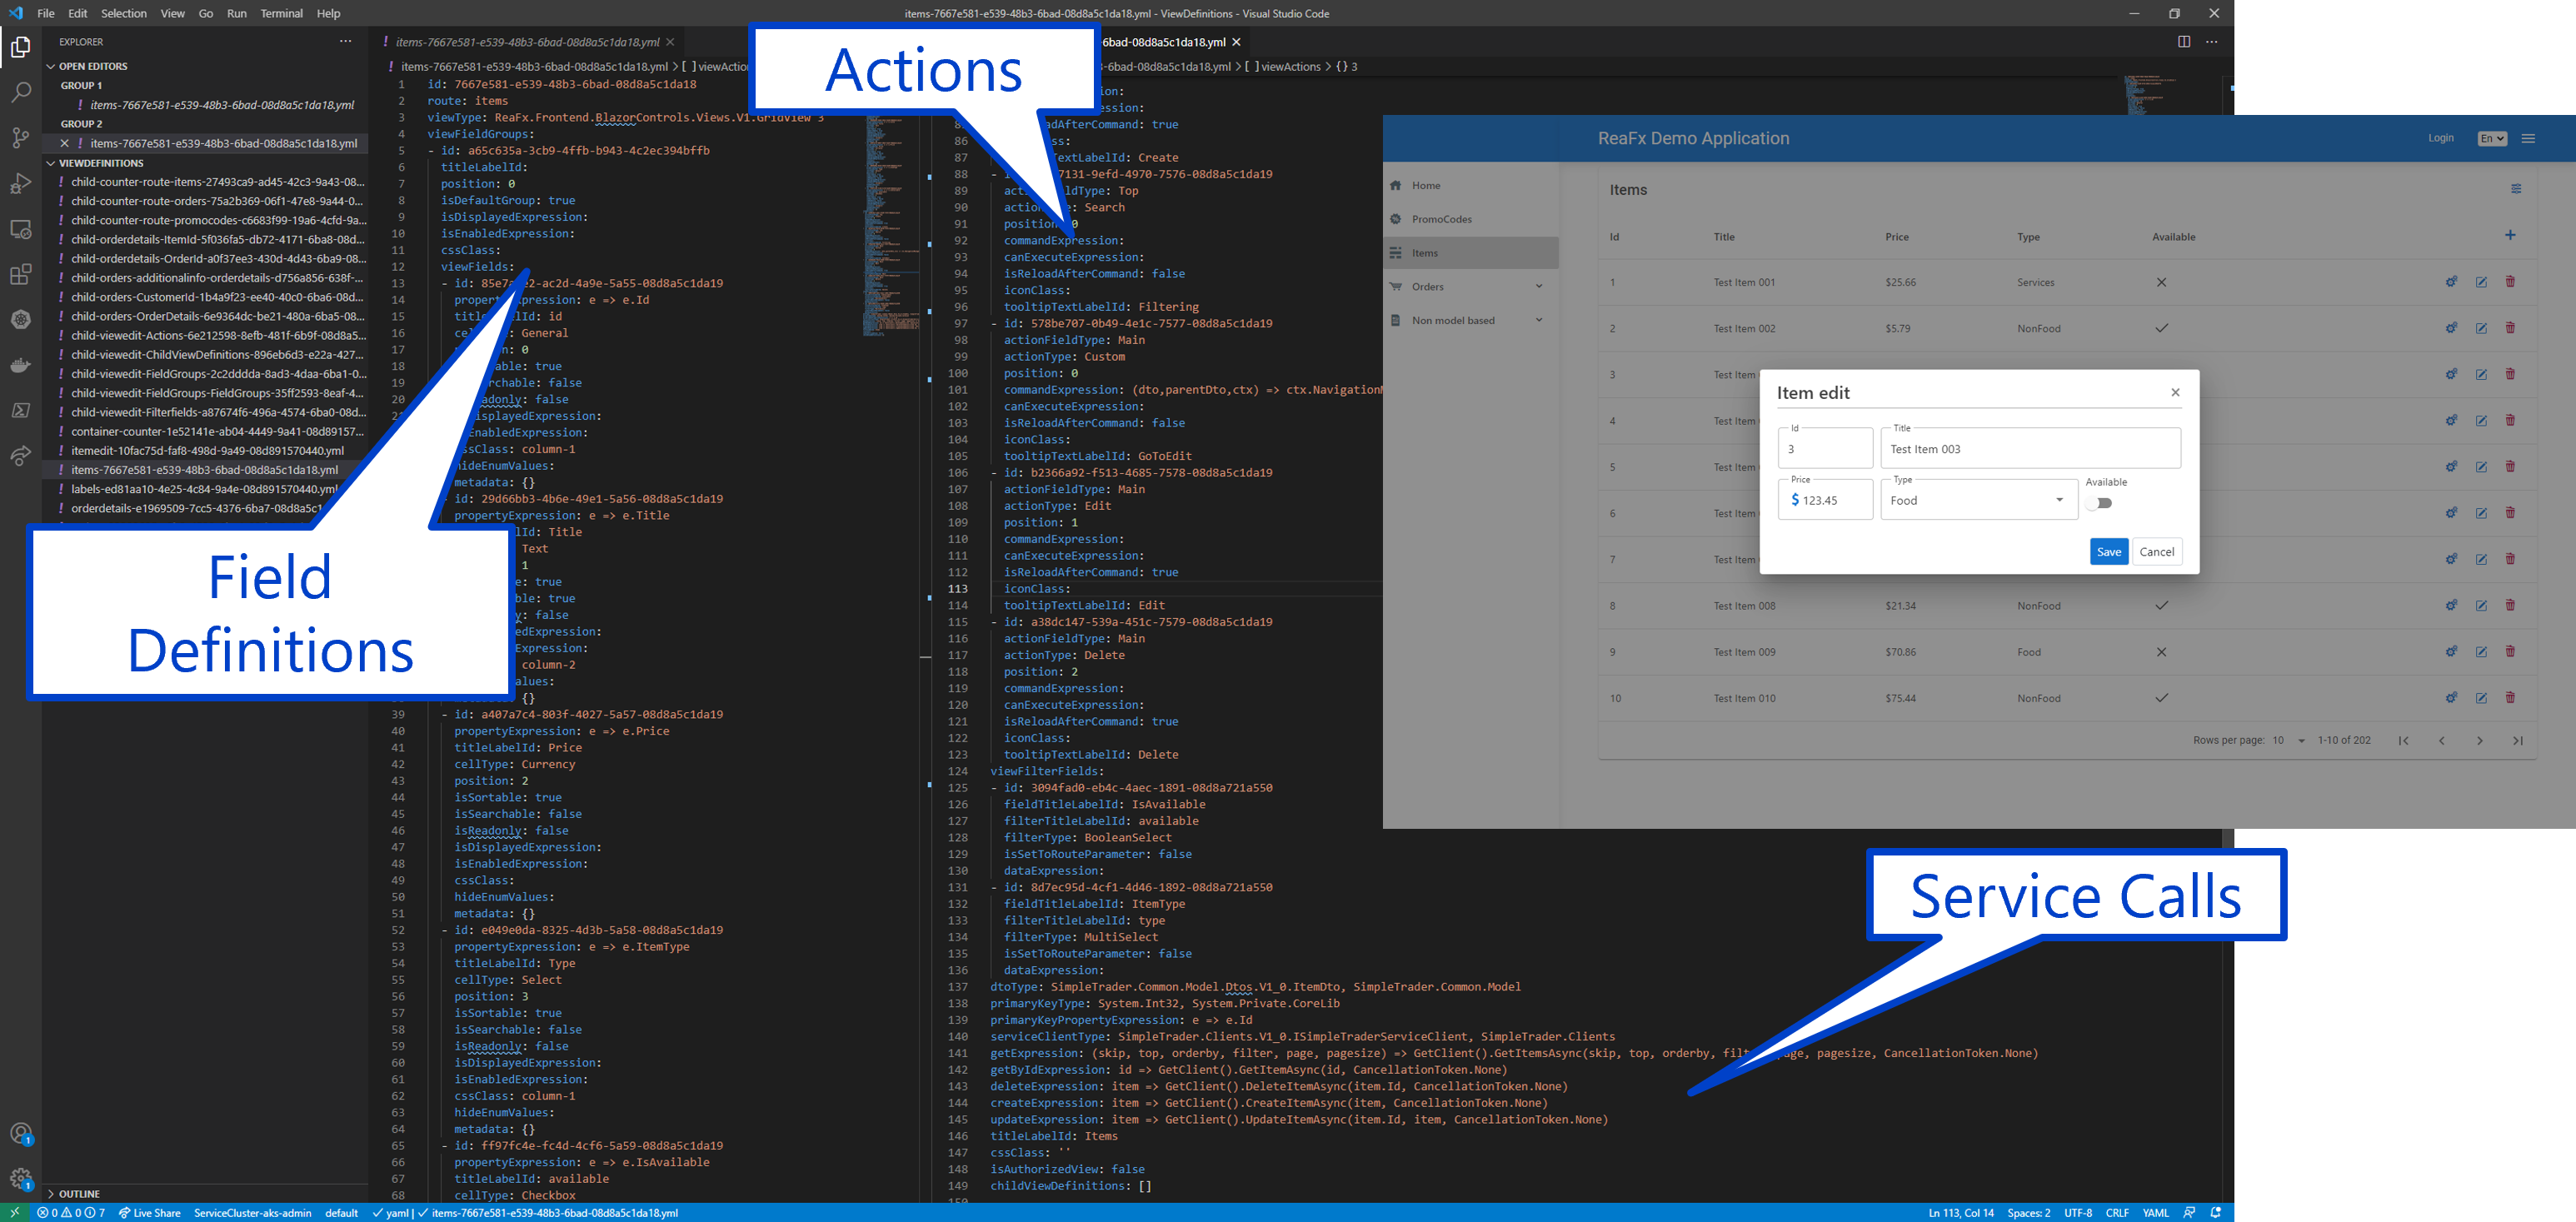Open the Edit menu

(x=78, y=13)
